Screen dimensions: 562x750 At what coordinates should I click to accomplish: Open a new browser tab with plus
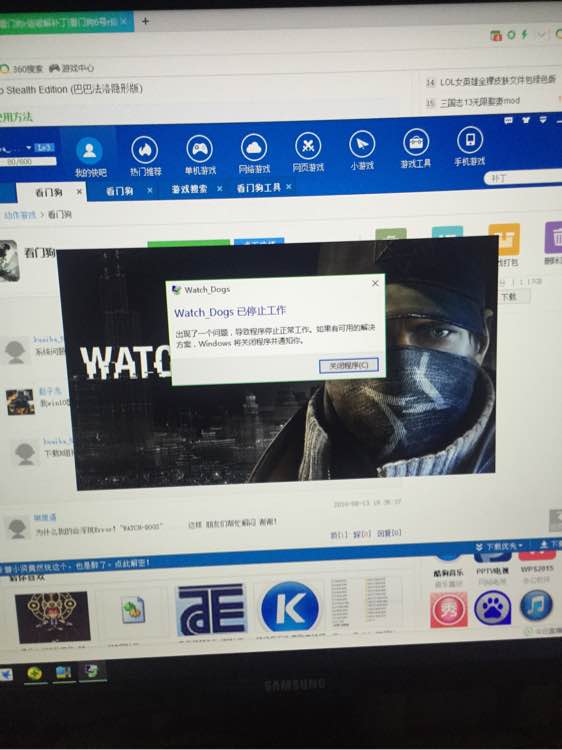(145, 21)
